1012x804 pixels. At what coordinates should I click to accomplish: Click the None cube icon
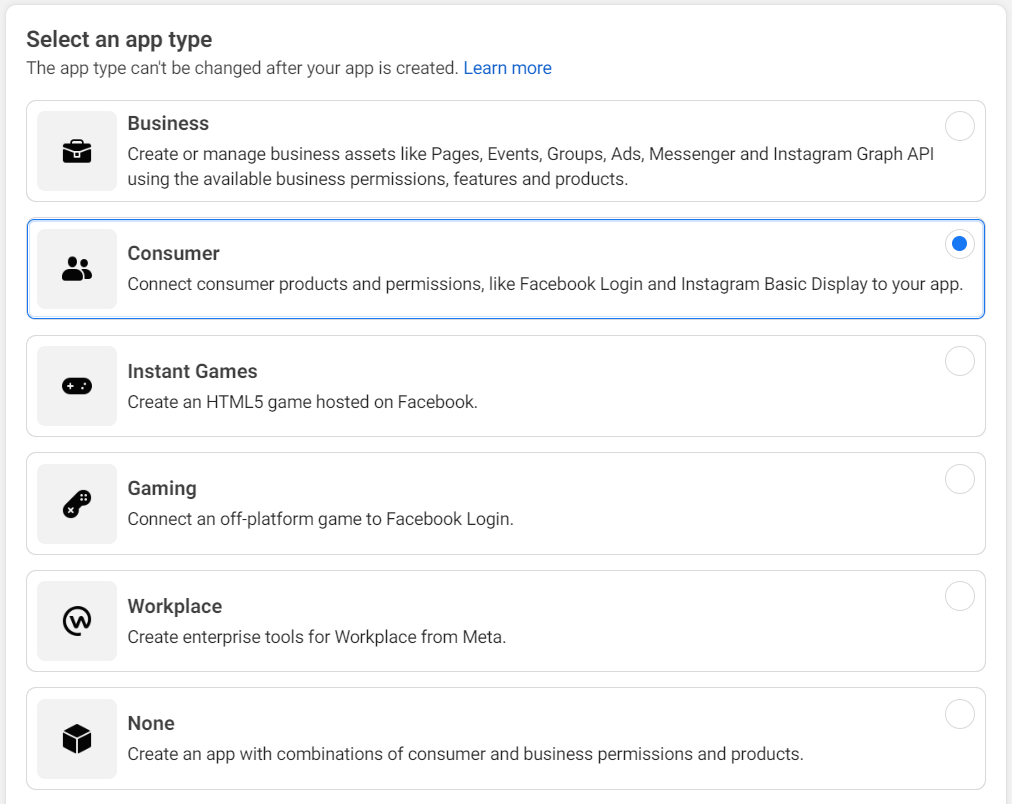point(77,739)
